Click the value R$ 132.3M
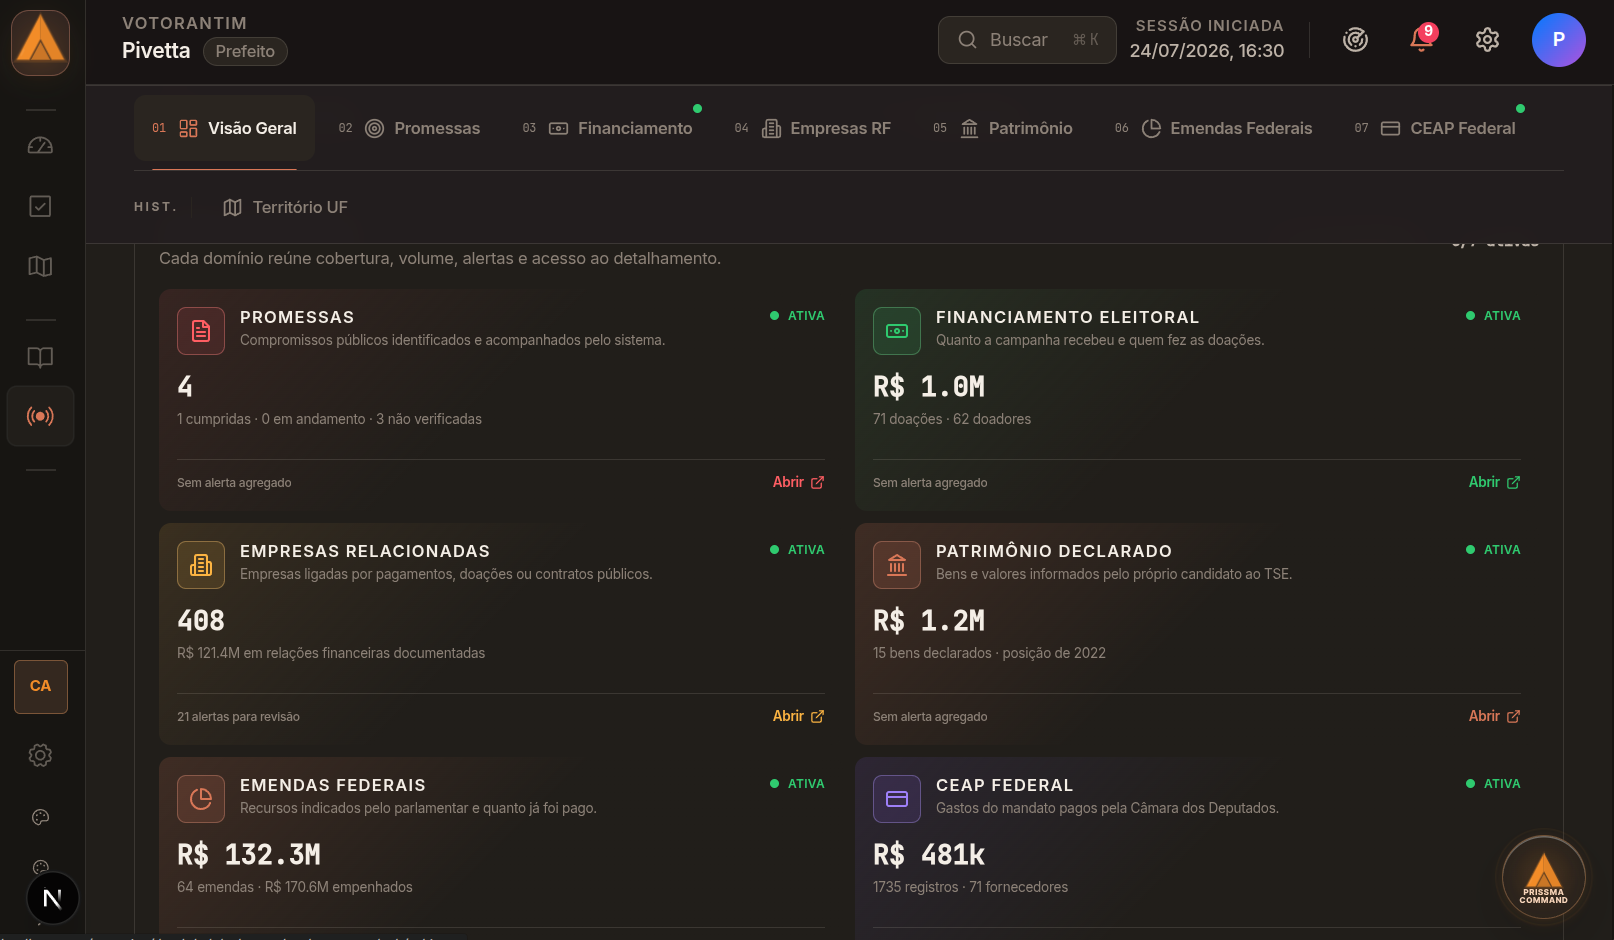Viewport: 1614px width, 940px height. (x=249, y=855)
